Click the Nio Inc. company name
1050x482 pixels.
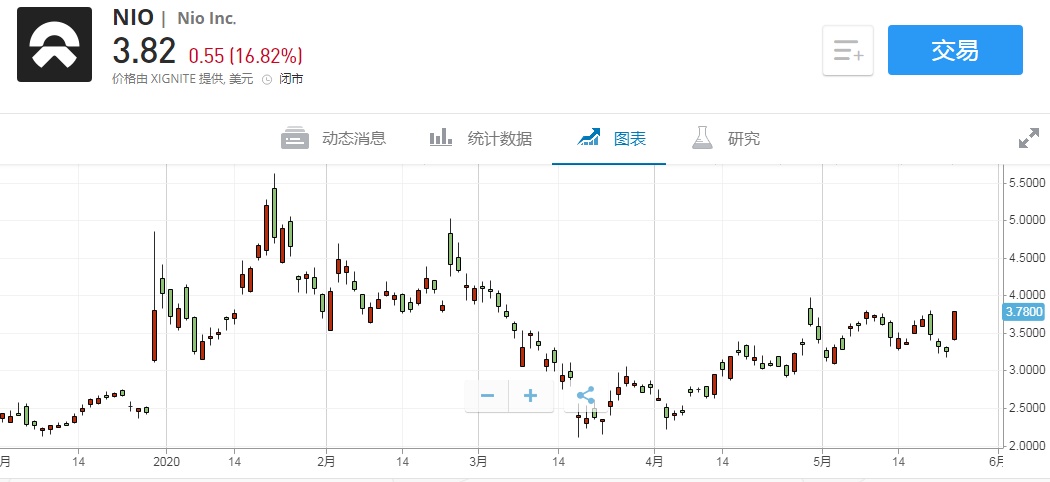[x=207, y=19]
